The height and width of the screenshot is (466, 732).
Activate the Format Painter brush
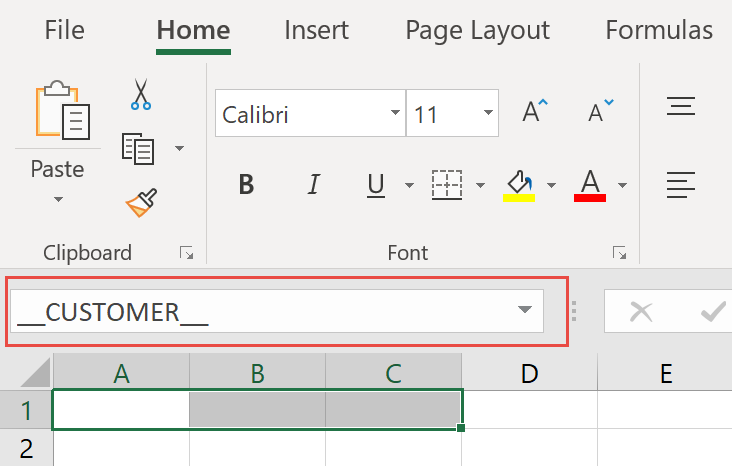141,203
